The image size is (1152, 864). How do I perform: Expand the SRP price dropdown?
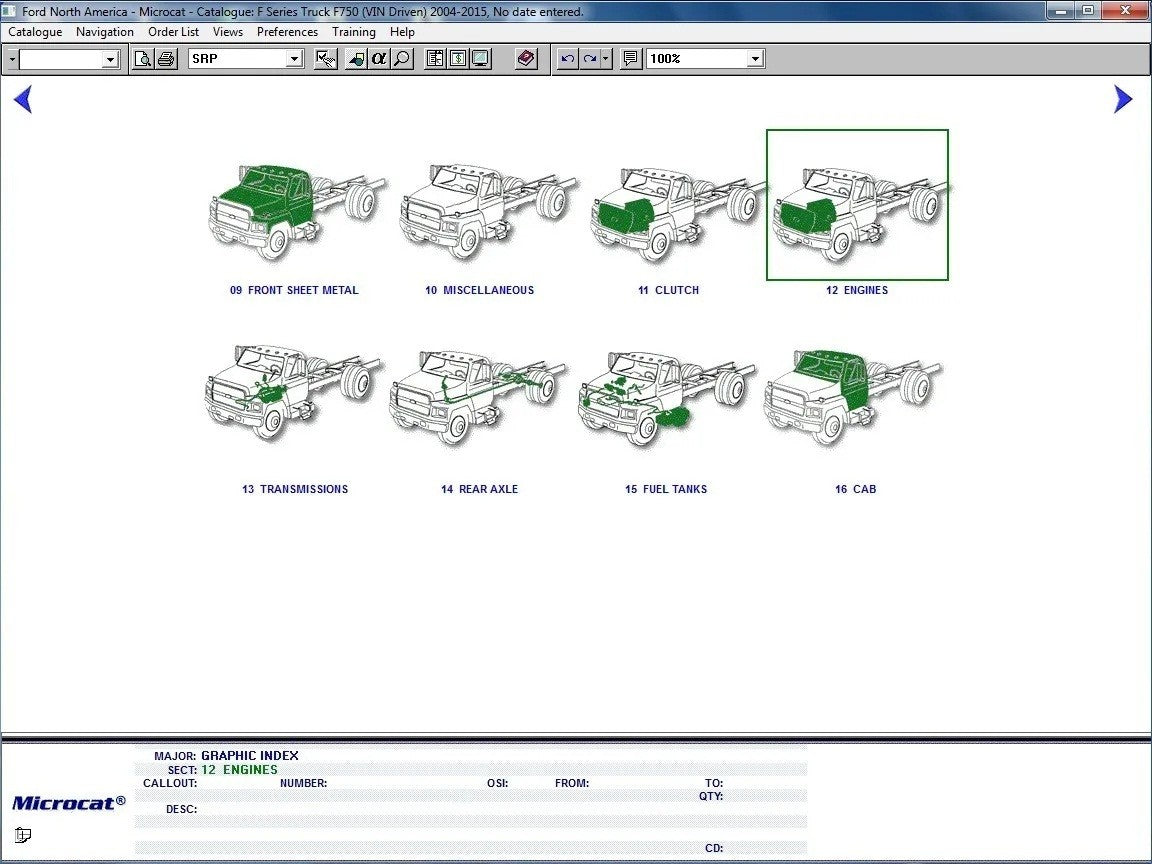pyautogui.click(x=294, y=59)
